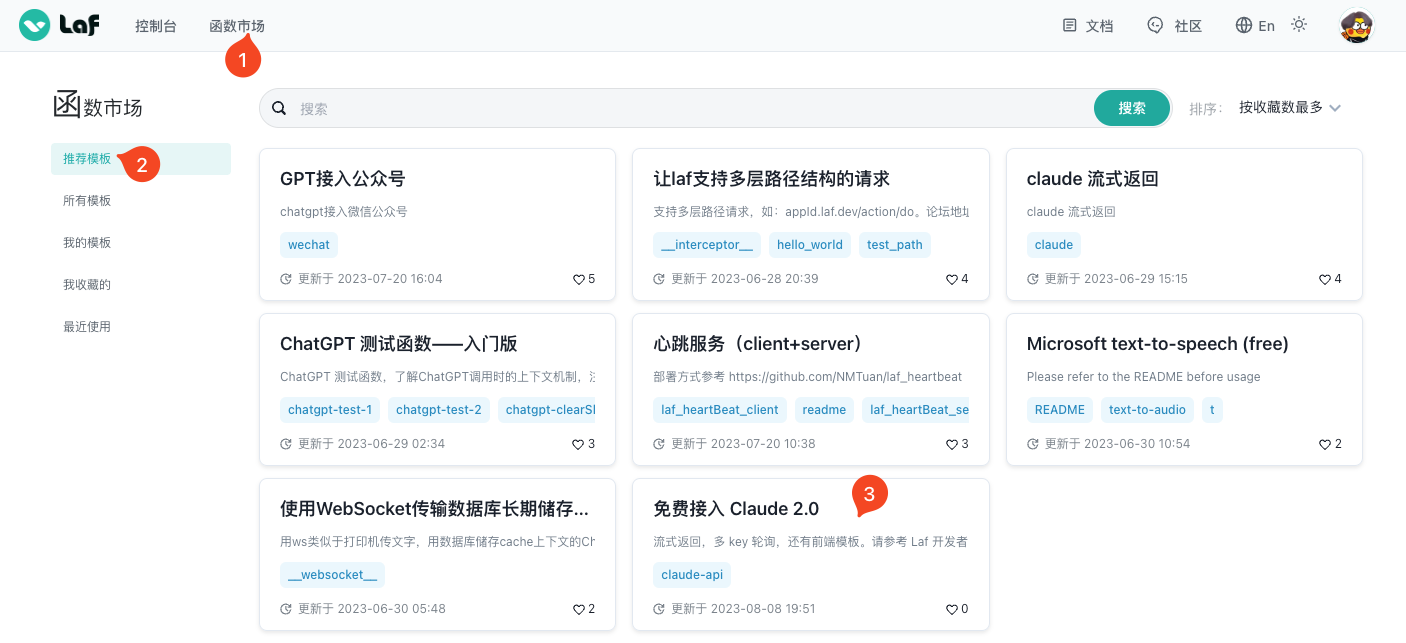
Task: Click '更新于 2023-08-08 19:51' text
Action: coord(743,609)
